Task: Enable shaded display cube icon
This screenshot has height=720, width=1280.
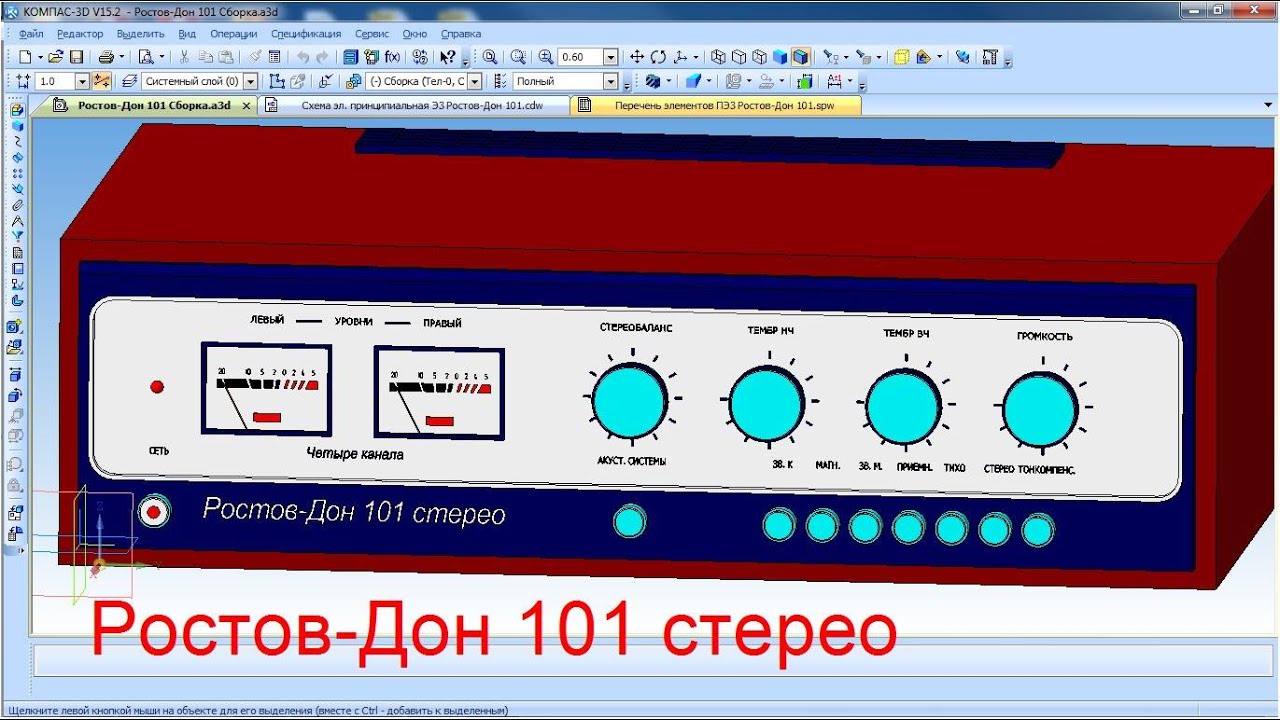Action: [780, 57]
